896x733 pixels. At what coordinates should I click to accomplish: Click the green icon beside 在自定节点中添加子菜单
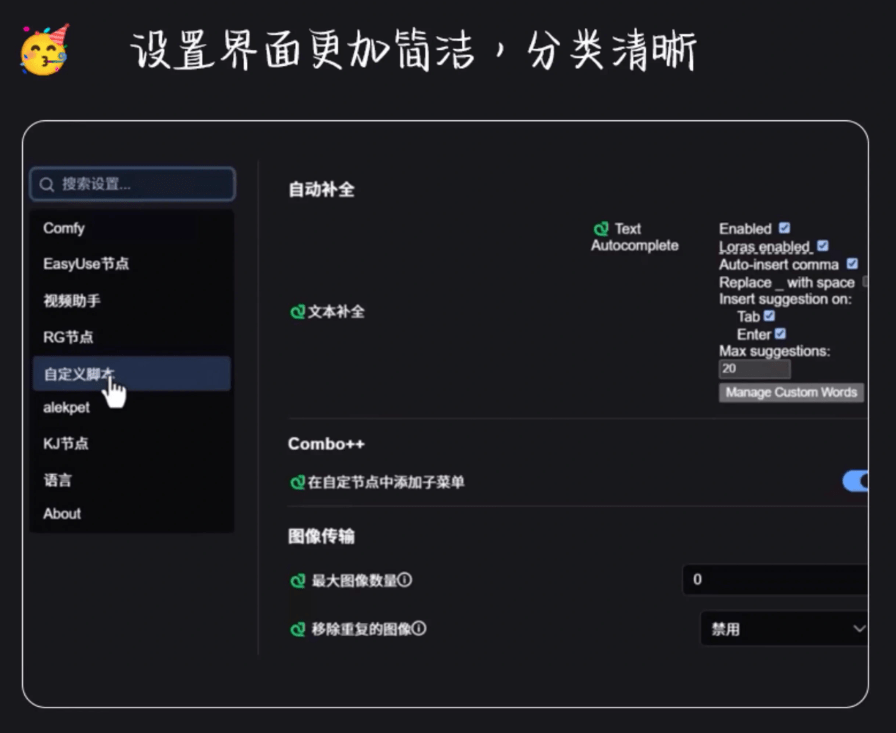click(297, 481)
